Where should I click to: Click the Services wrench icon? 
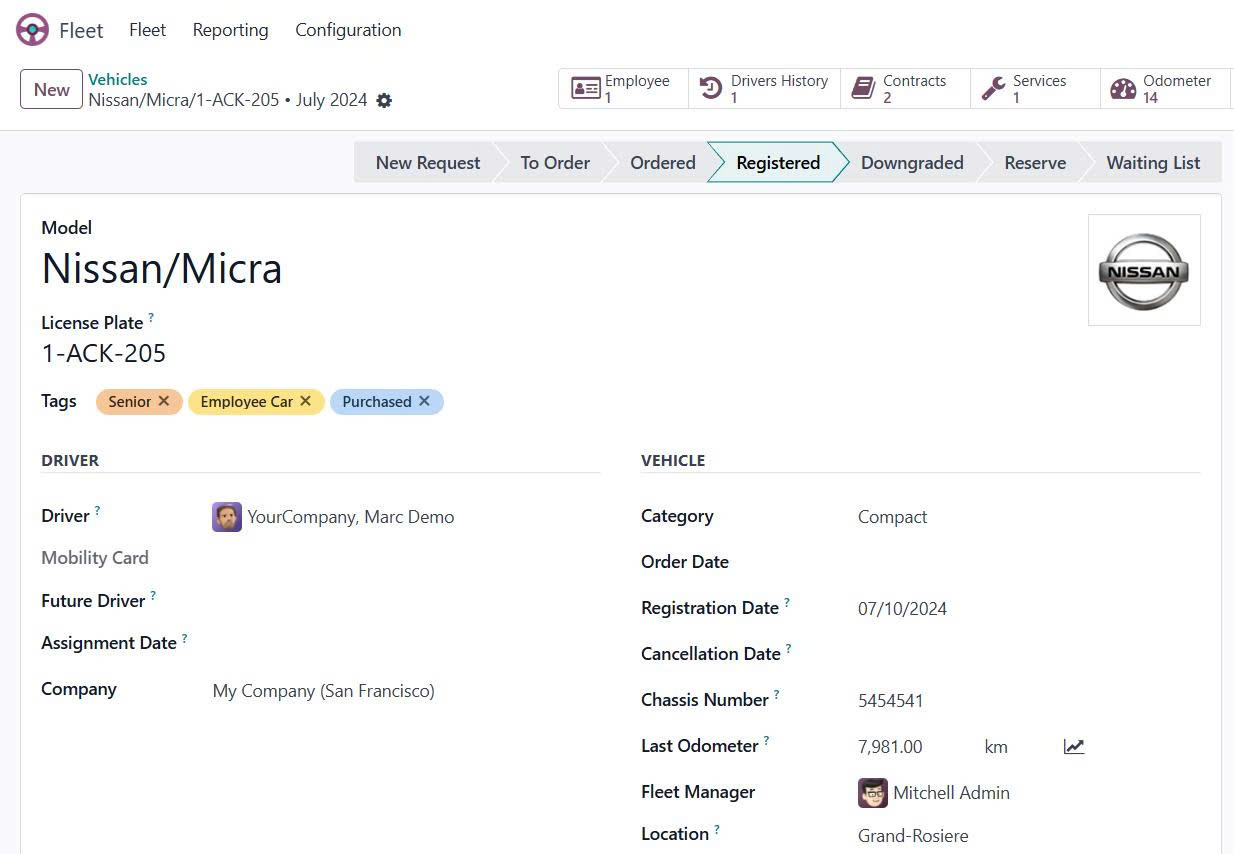pyautogui.click(x=993, y=89)
